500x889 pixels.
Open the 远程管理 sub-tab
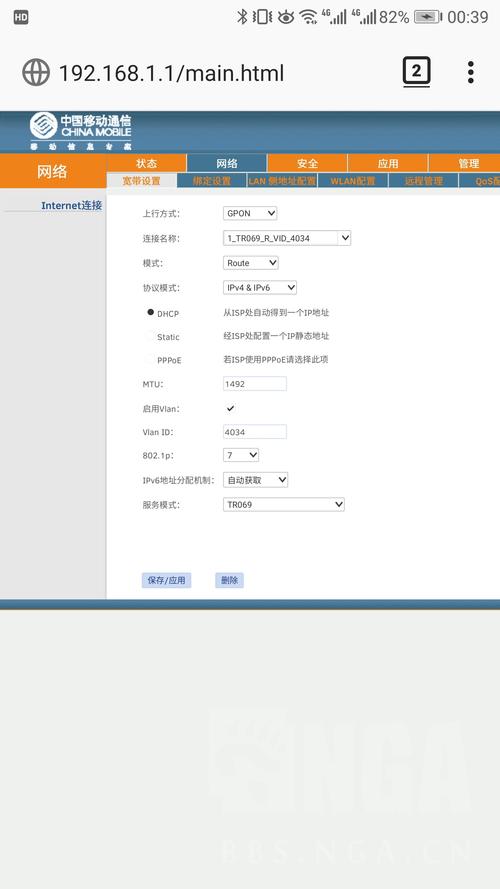pos(423,181)
